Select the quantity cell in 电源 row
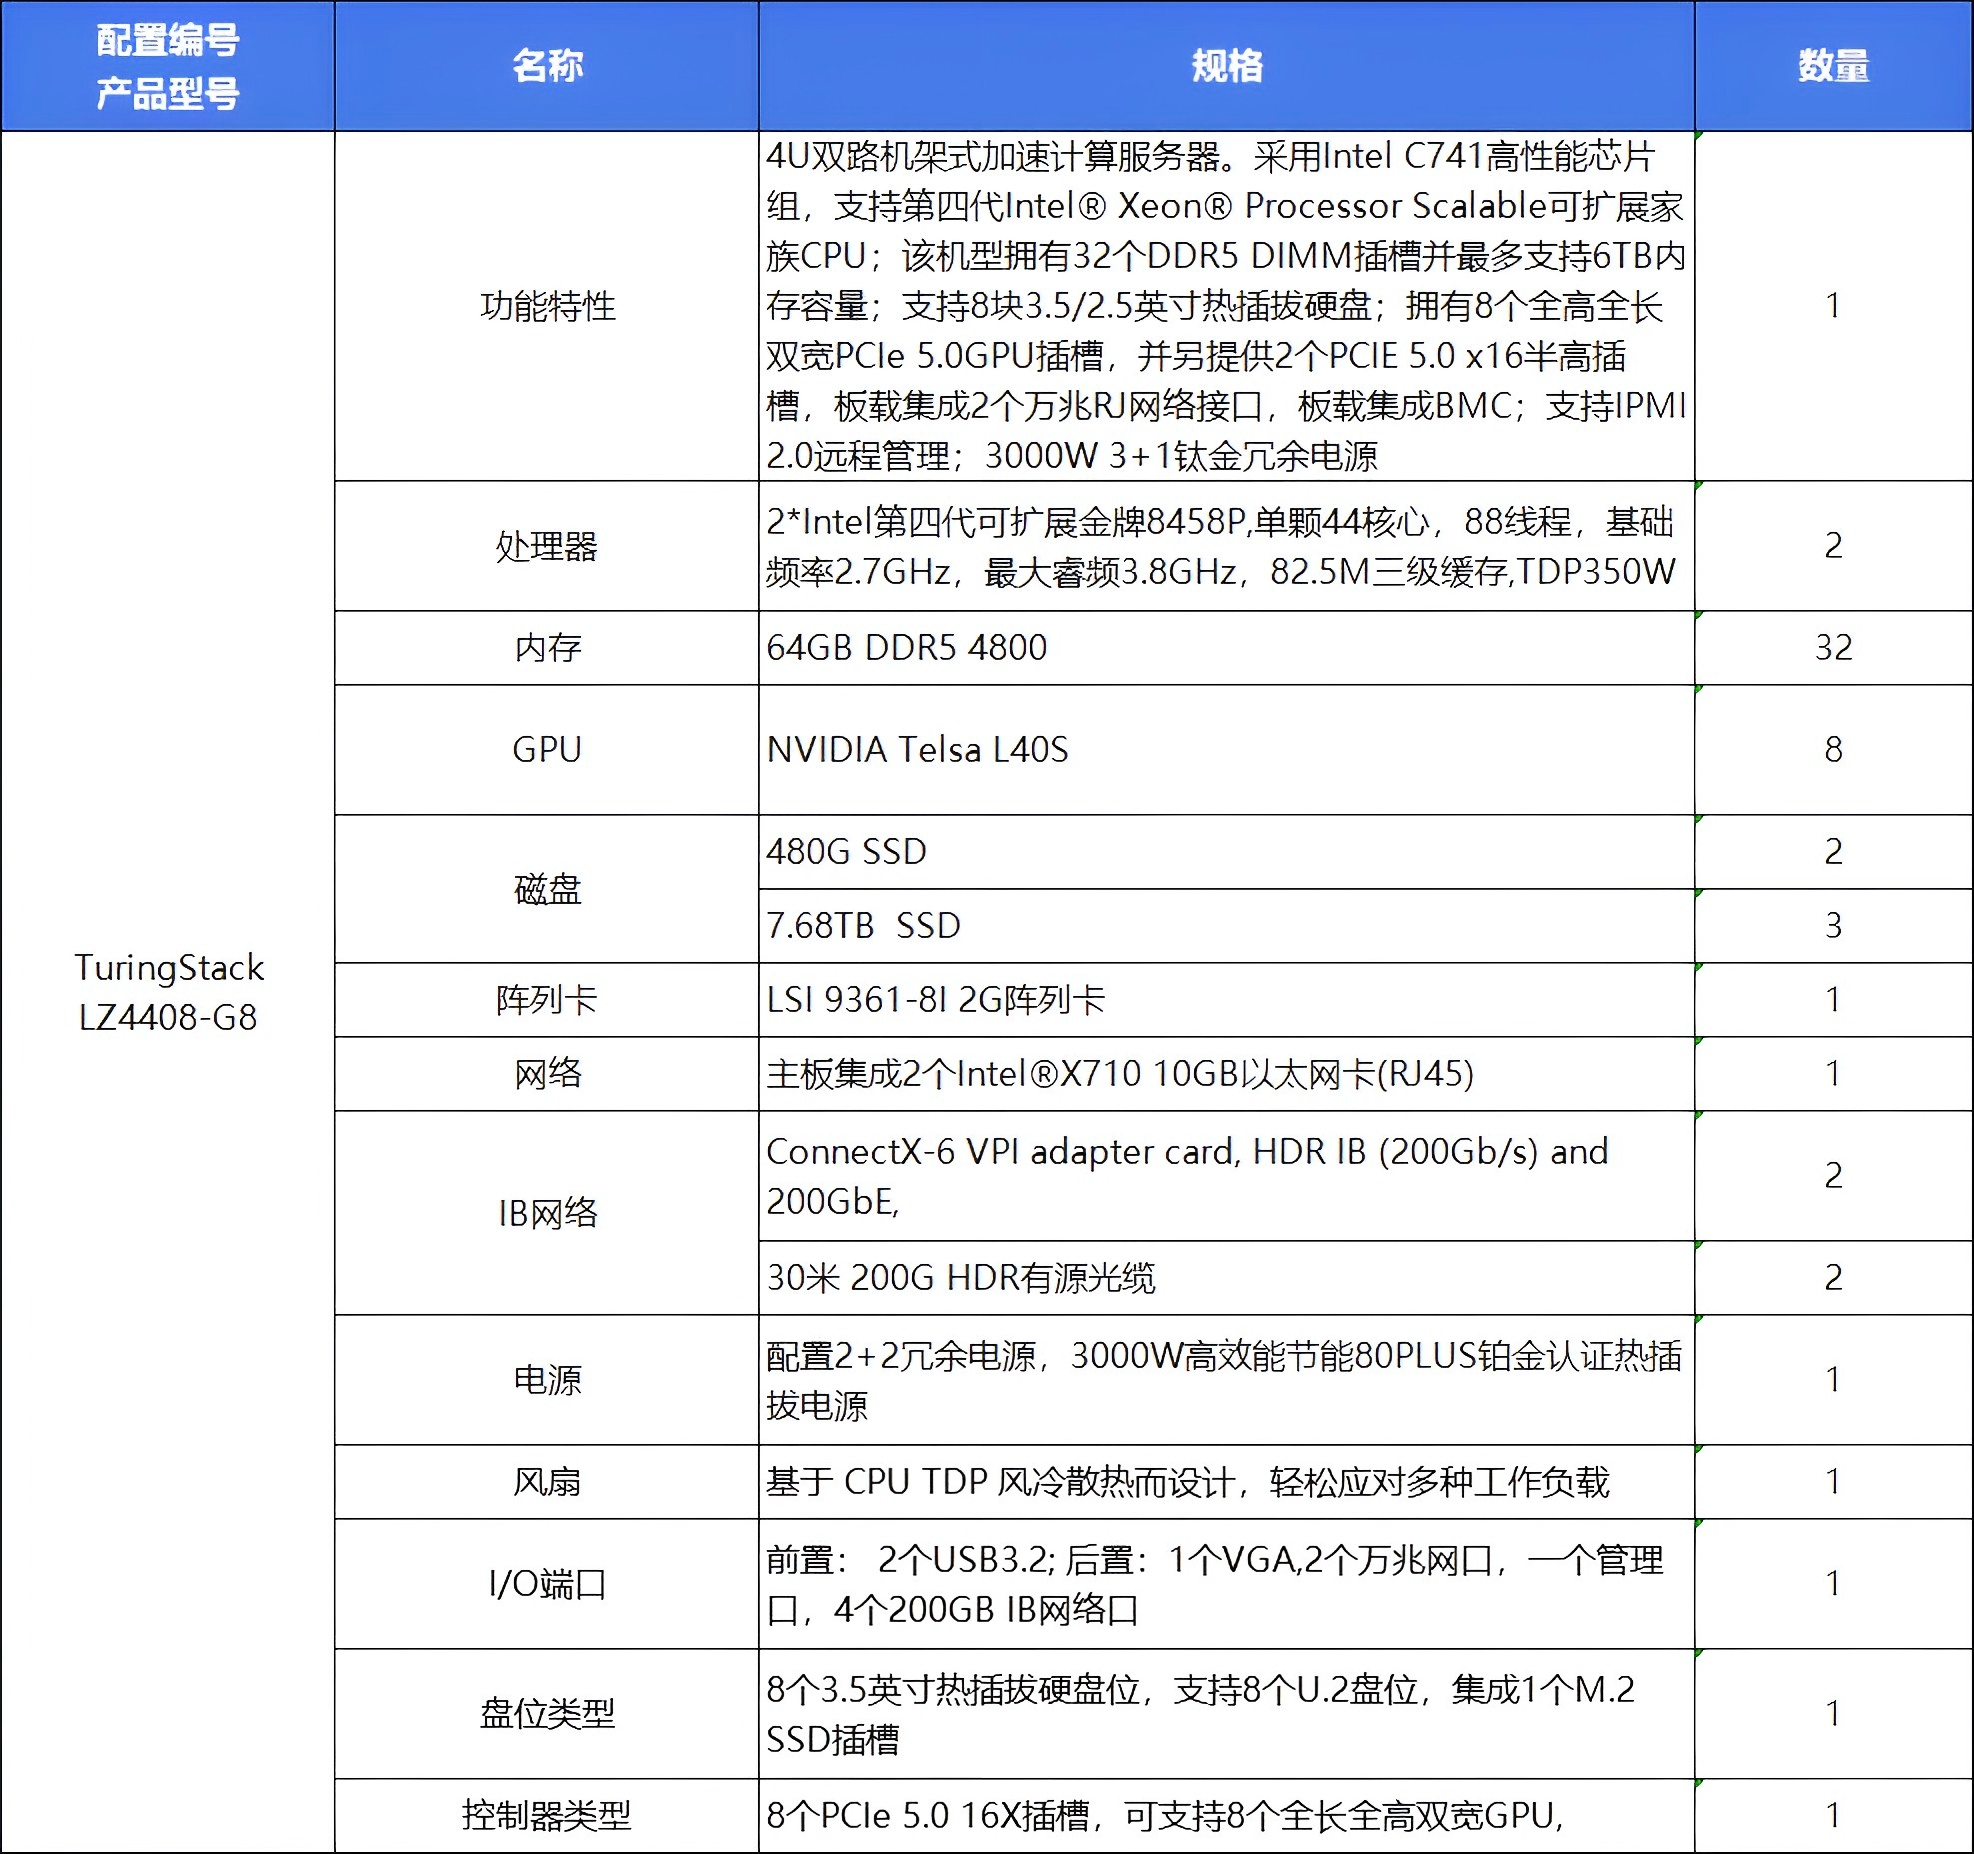Viewport: 1974px width, 1854px height. click(1833, 1380)
